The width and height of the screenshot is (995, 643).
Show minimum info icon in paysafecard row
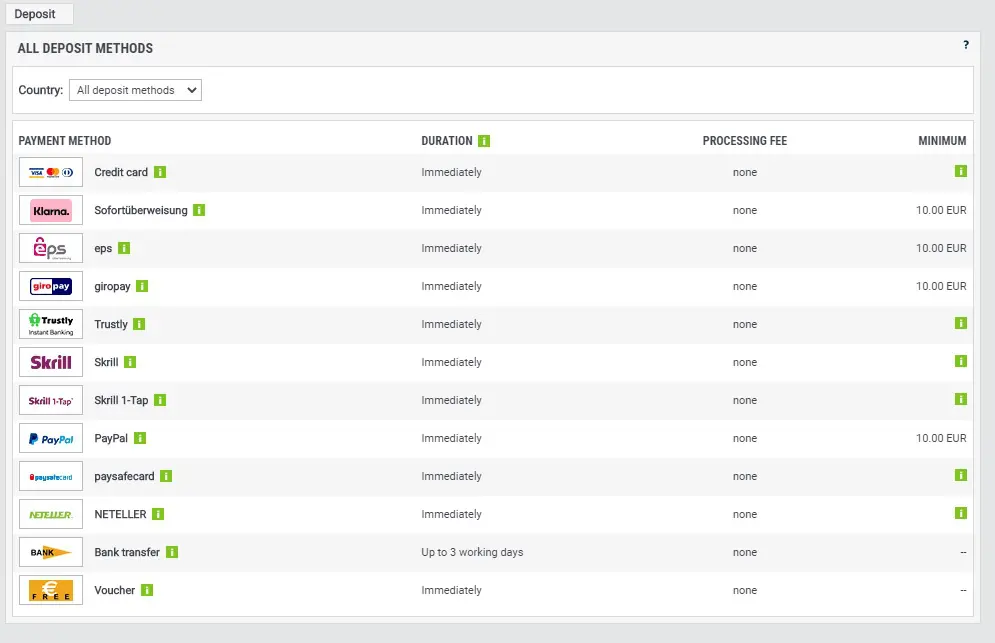point(961,475)
